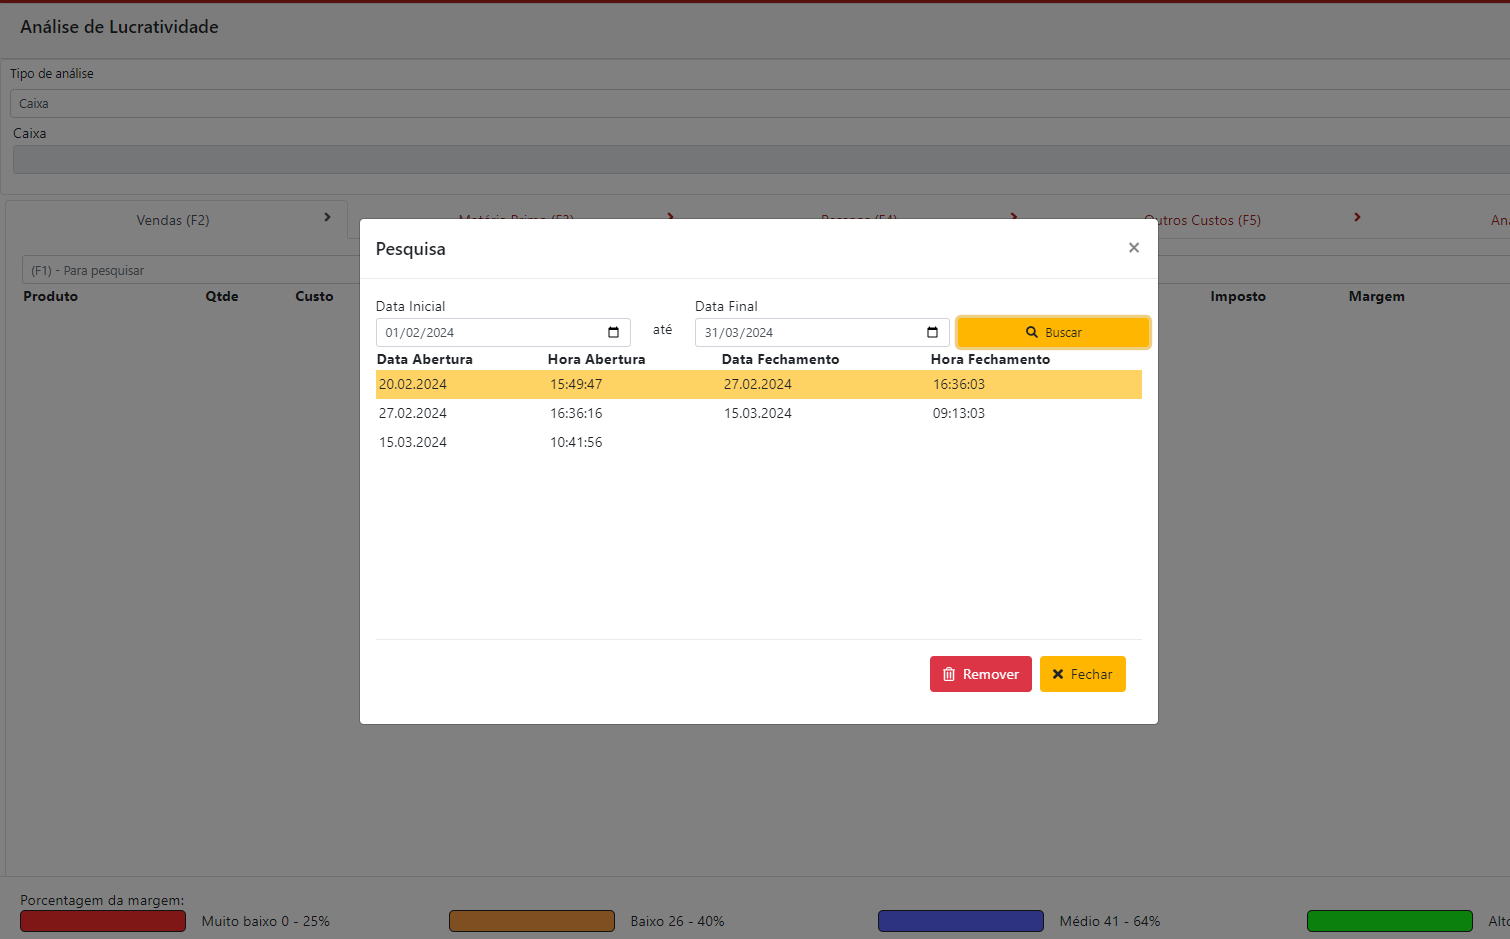The image size is (1510, 939).
Task: Click the chevron arrow after Outros Custos
Action: 1357,217
